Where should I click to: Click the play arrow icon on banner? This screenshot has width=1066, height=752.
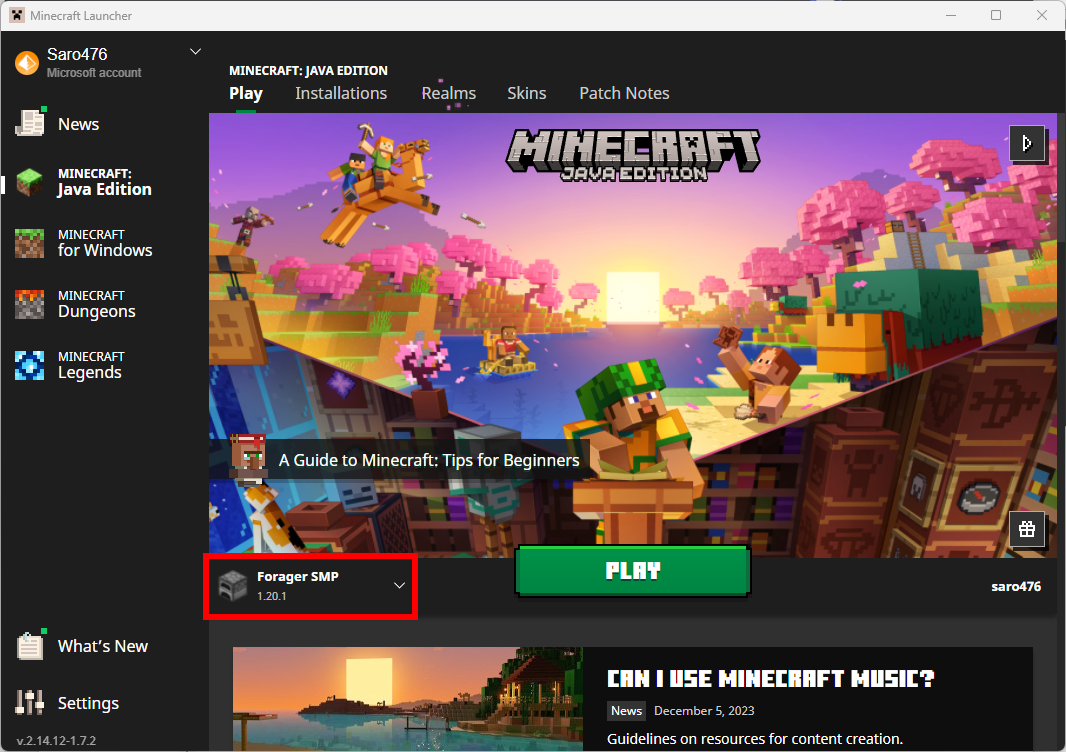1027,143
